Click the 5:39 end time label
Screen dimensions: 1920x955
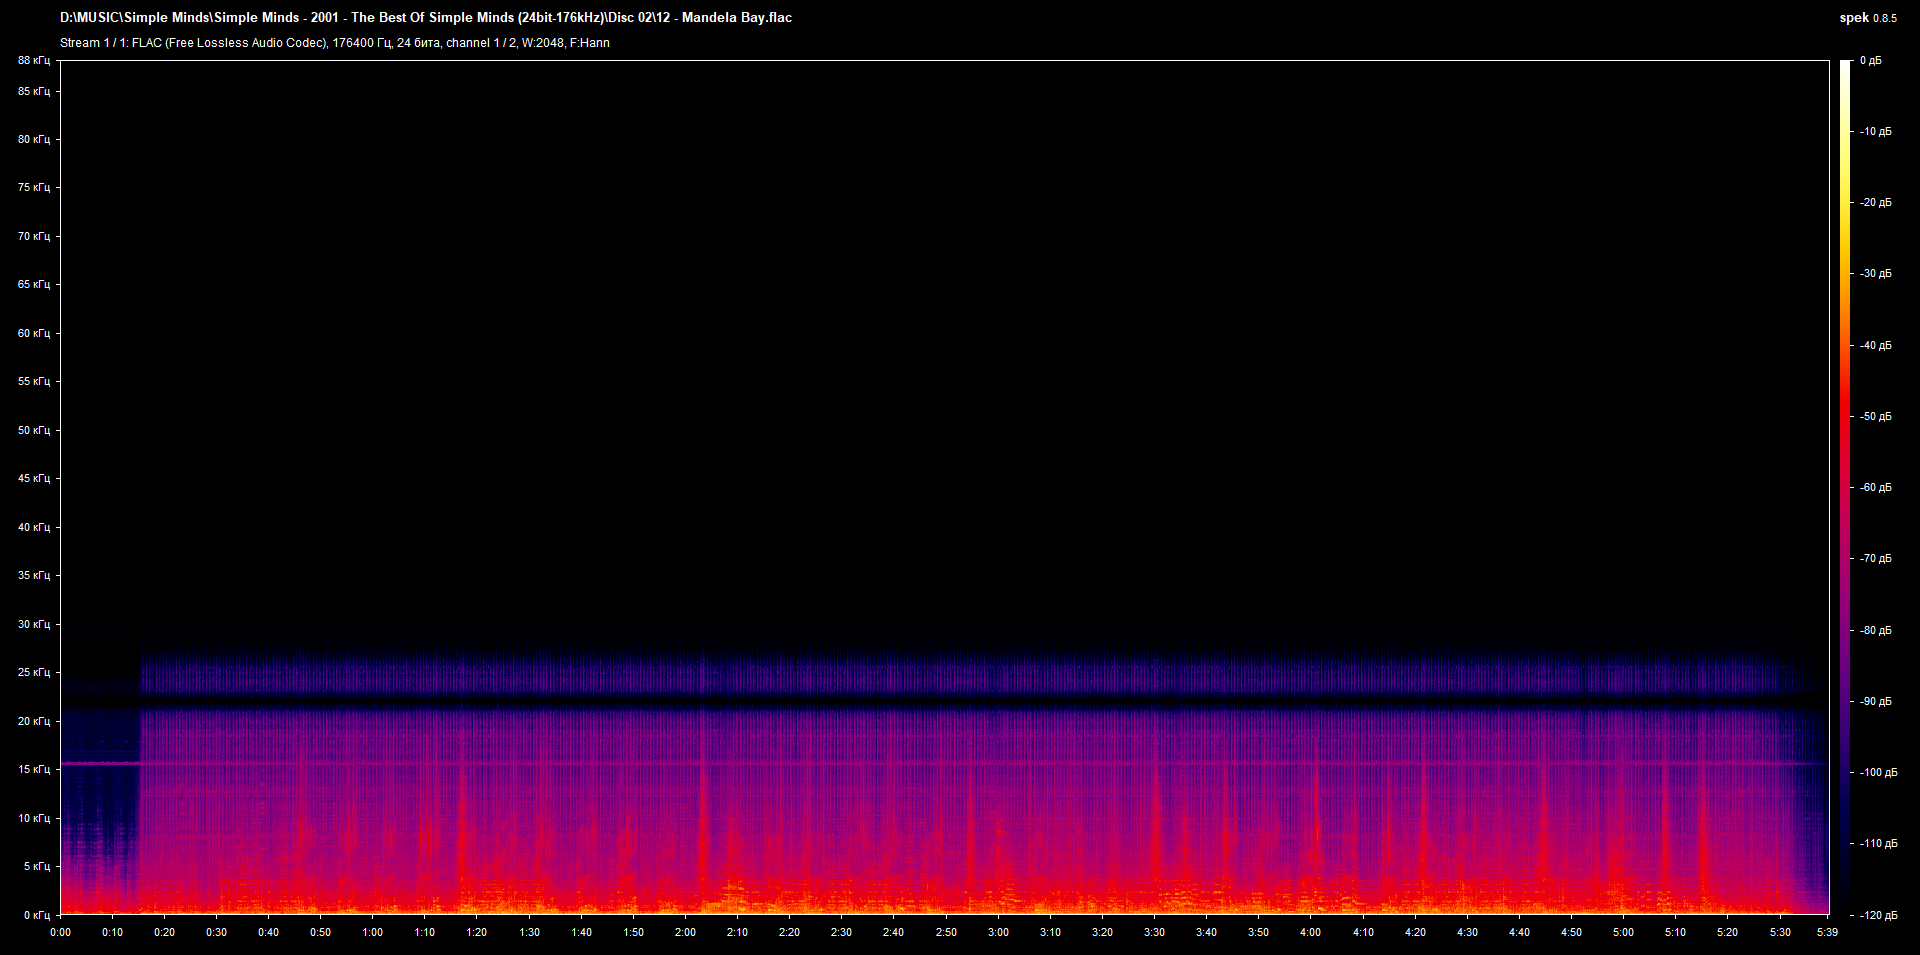[1826, 932]
